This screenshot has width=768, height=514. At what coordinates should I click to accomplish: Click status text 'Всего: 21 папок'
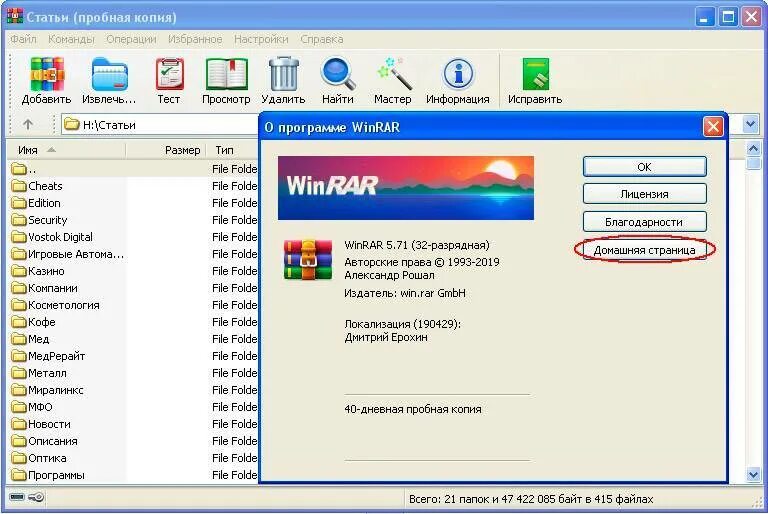point(449,499)
